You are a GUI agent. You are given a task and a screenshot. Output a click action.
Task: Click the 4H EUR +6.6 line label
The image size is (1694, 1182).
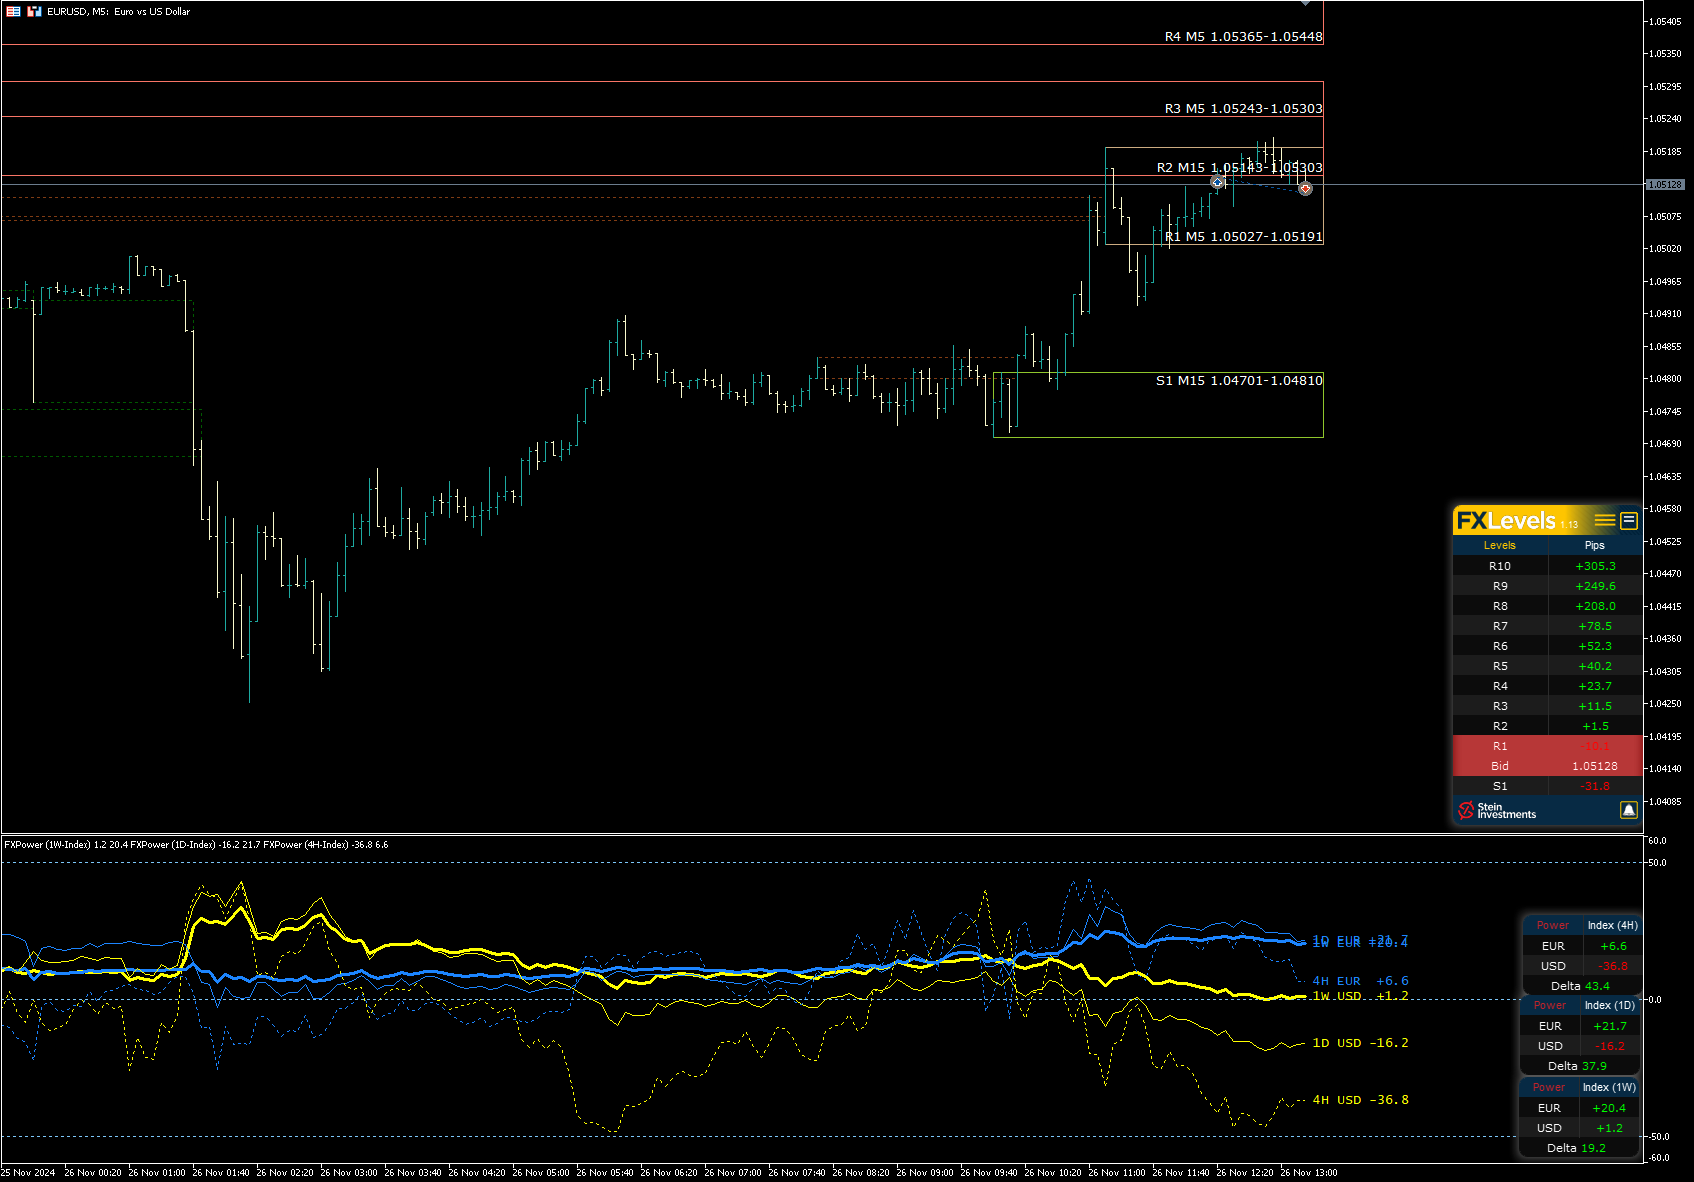coord(1360,981)
